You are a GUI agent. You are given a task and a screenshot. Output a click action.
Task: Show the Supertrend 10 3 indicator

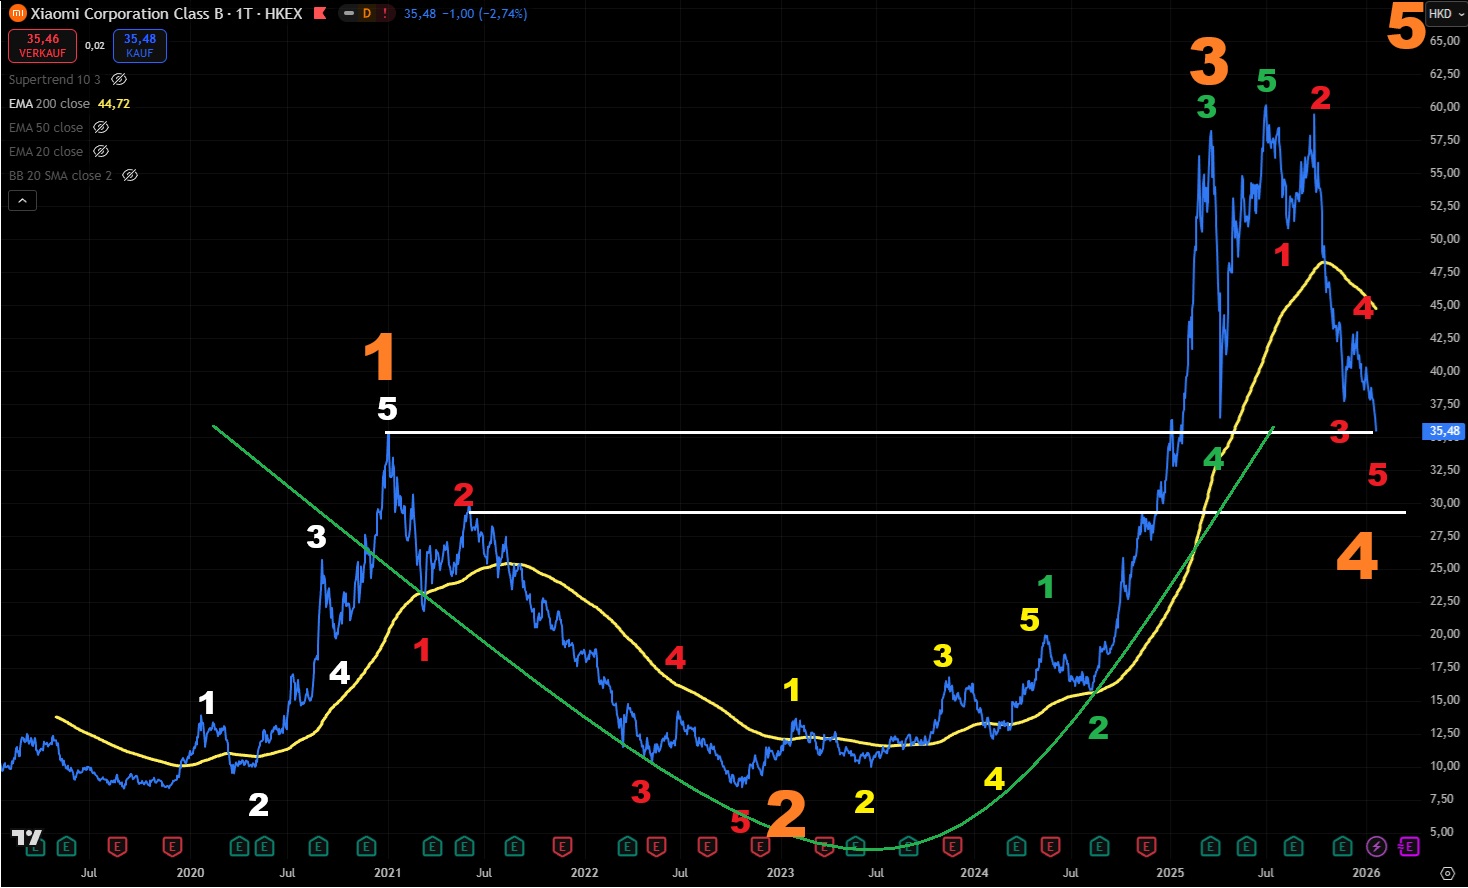119,79
